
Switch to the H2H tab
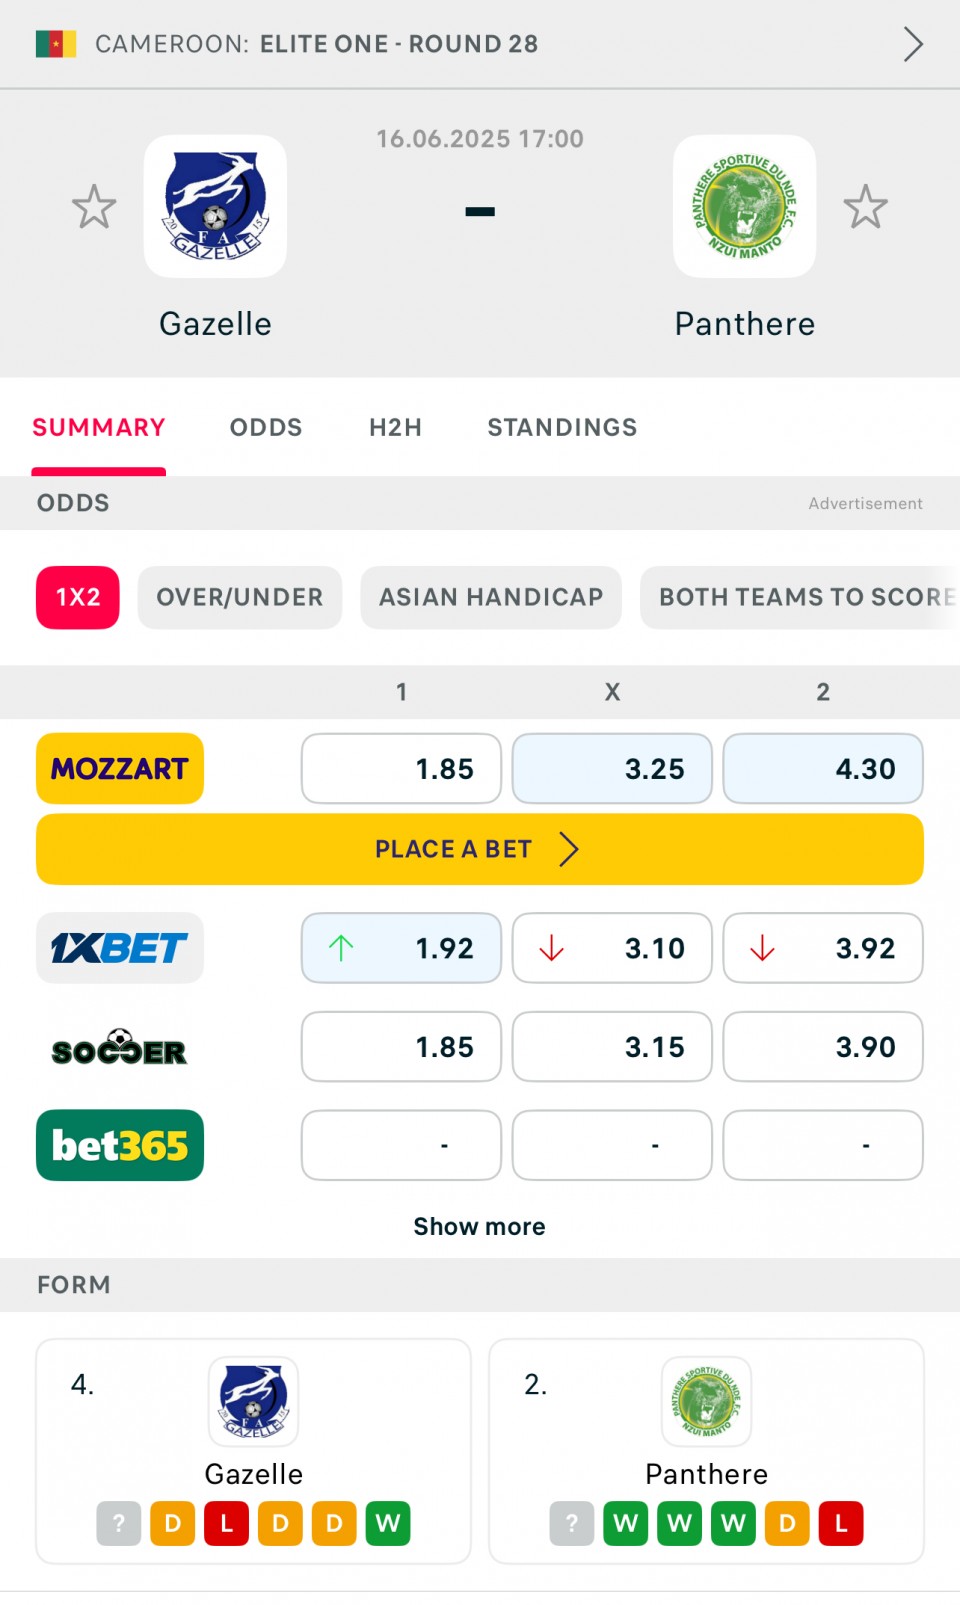pos(395,428)
